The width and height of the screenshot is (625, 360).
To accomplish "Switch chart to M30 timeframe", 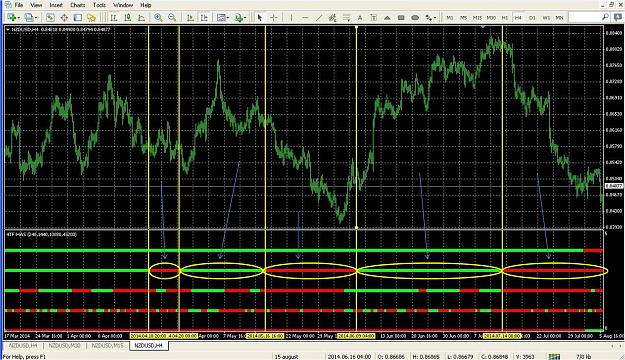I will 491,18.
